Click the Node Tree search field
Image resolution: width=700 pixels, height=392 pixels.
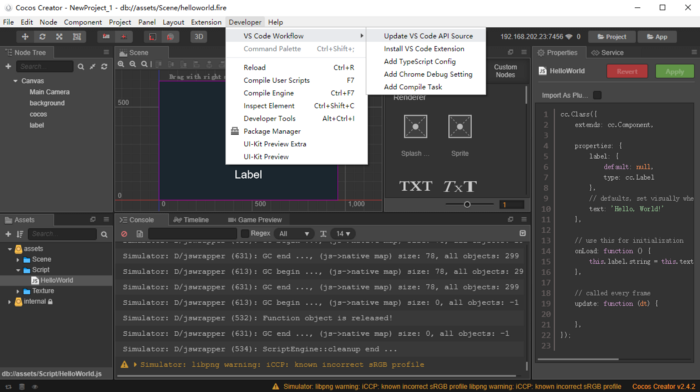point(45,67)
